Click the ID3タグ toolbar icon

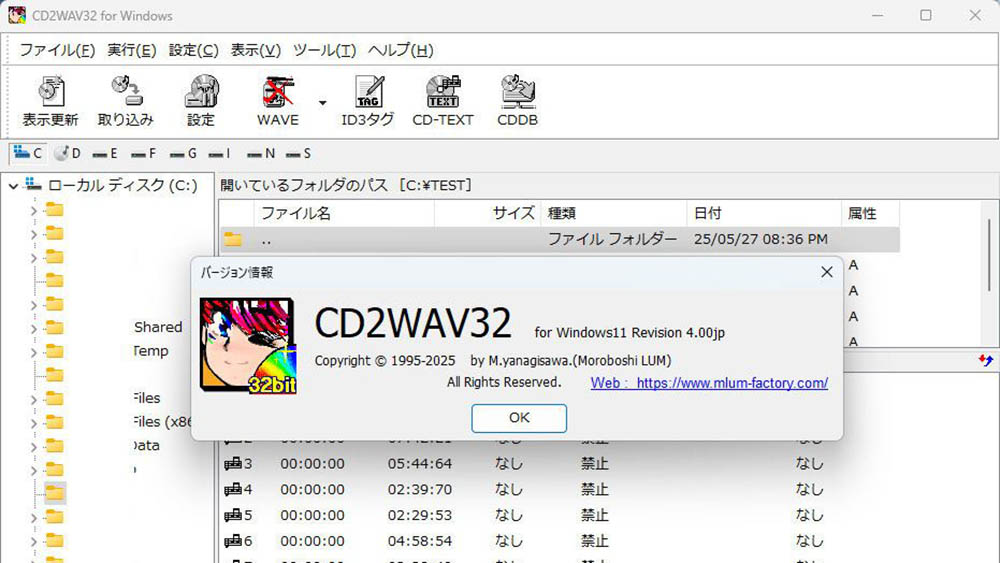pos(368,101)
